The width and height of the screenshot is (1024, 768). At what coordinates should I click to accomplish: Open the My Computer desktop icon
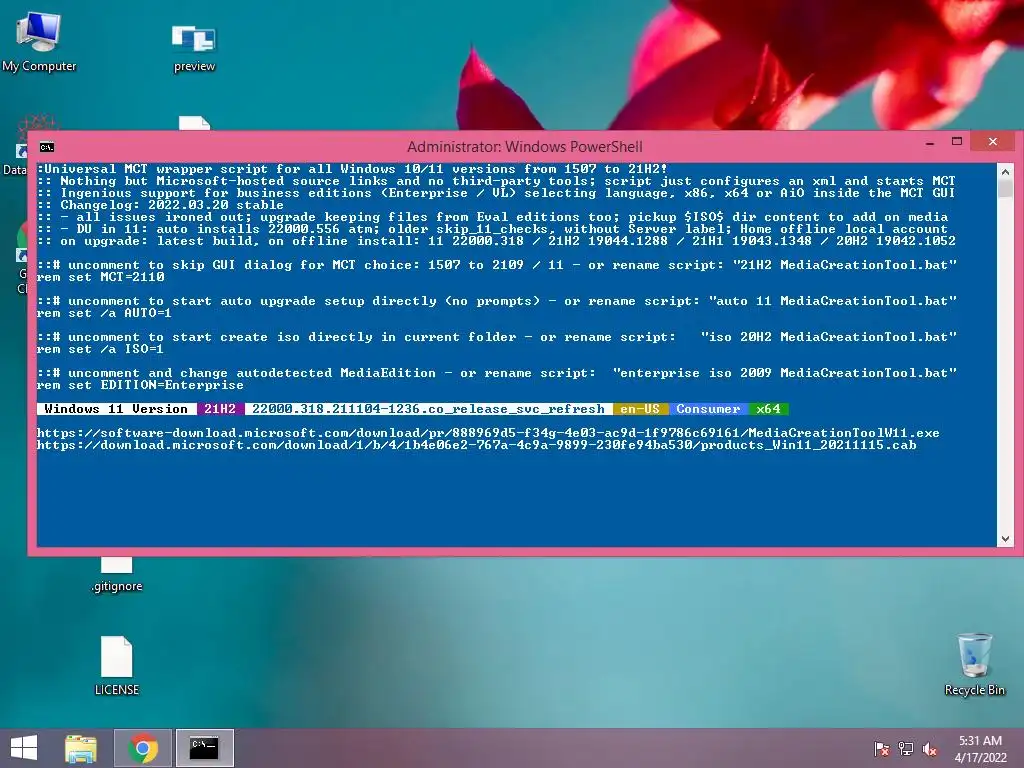tap(39, 41)
